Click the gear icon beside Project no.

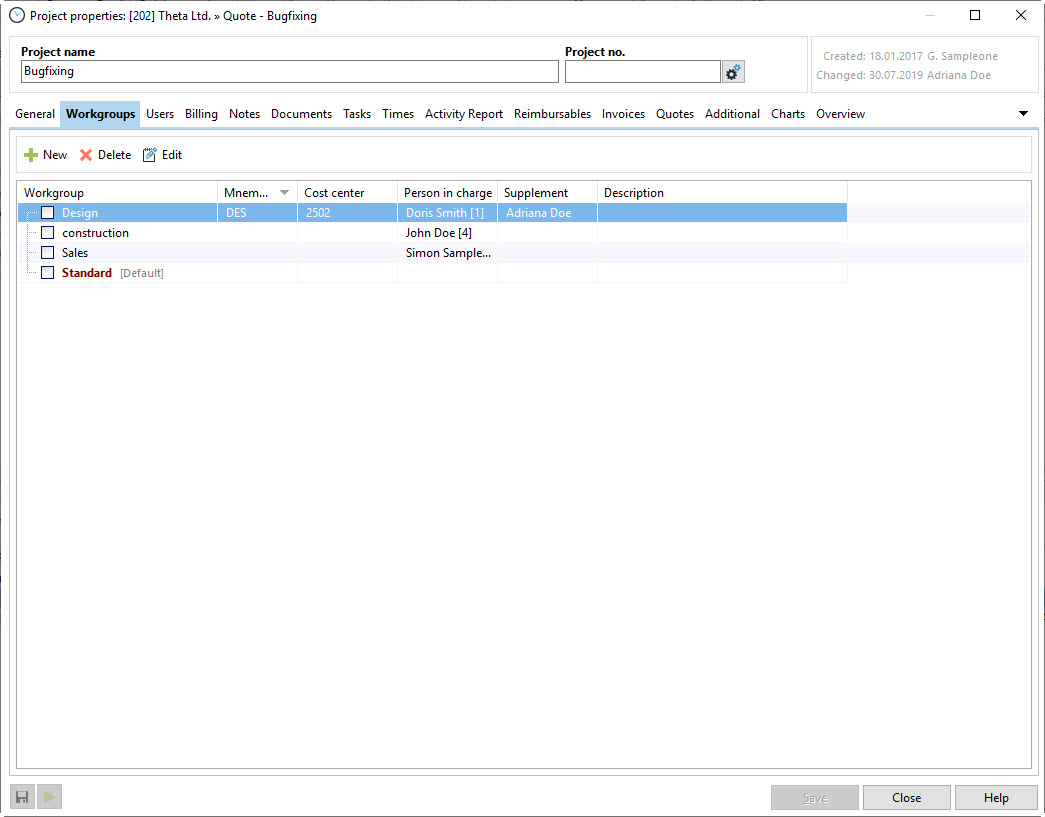pyautogui.click(x=733, y=72)
